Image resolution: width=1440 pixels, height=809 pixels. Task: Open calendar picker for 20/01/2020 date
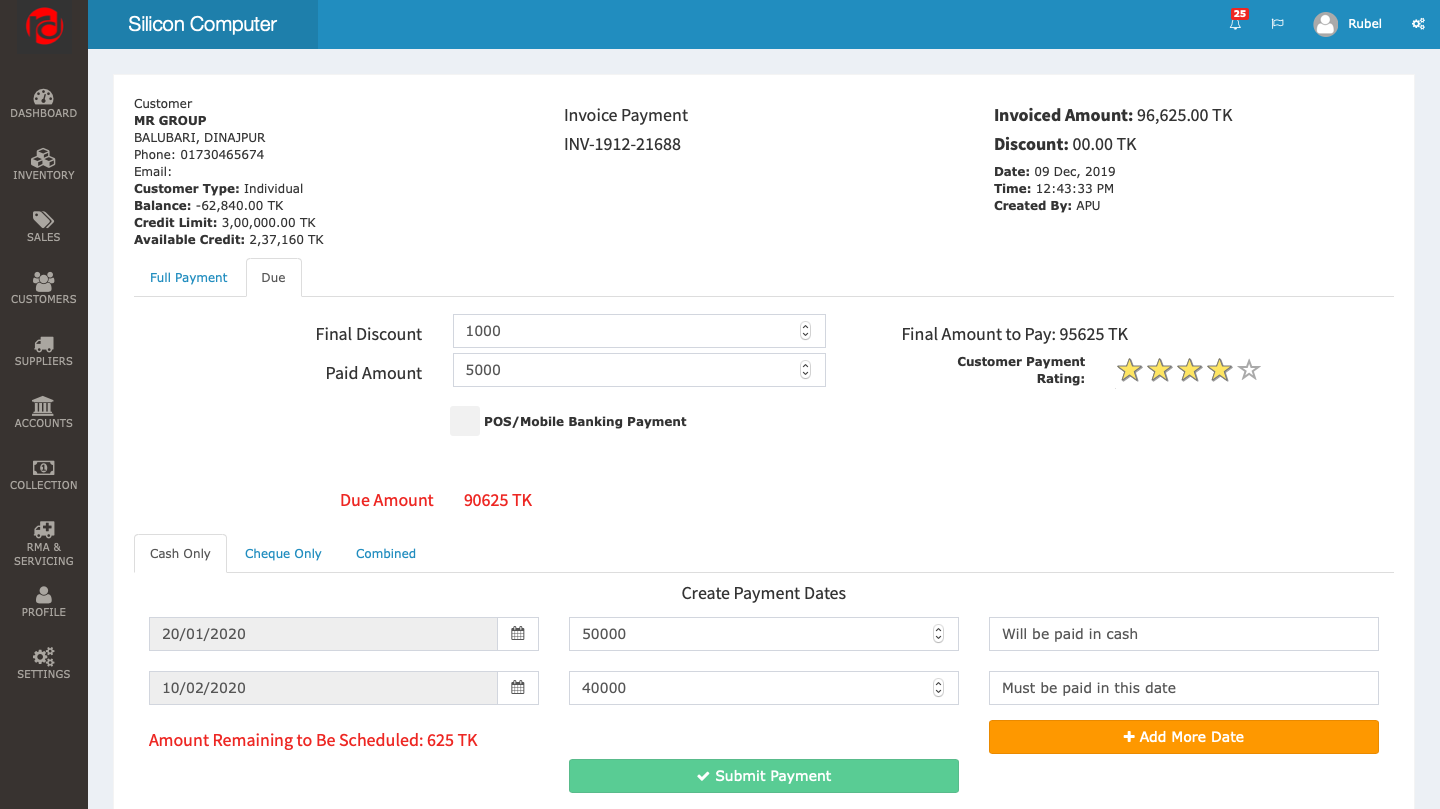(x=518, y=634)
